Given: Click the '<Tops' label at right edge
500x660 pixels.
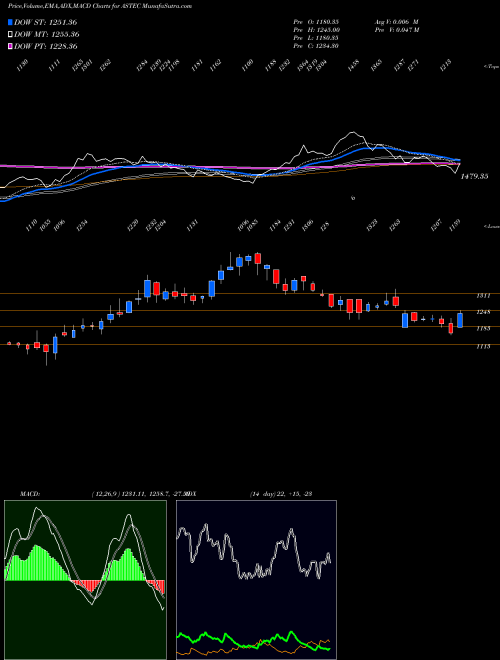Looking at the screenshot, I should pyautogui.click(x=491, y=67).
